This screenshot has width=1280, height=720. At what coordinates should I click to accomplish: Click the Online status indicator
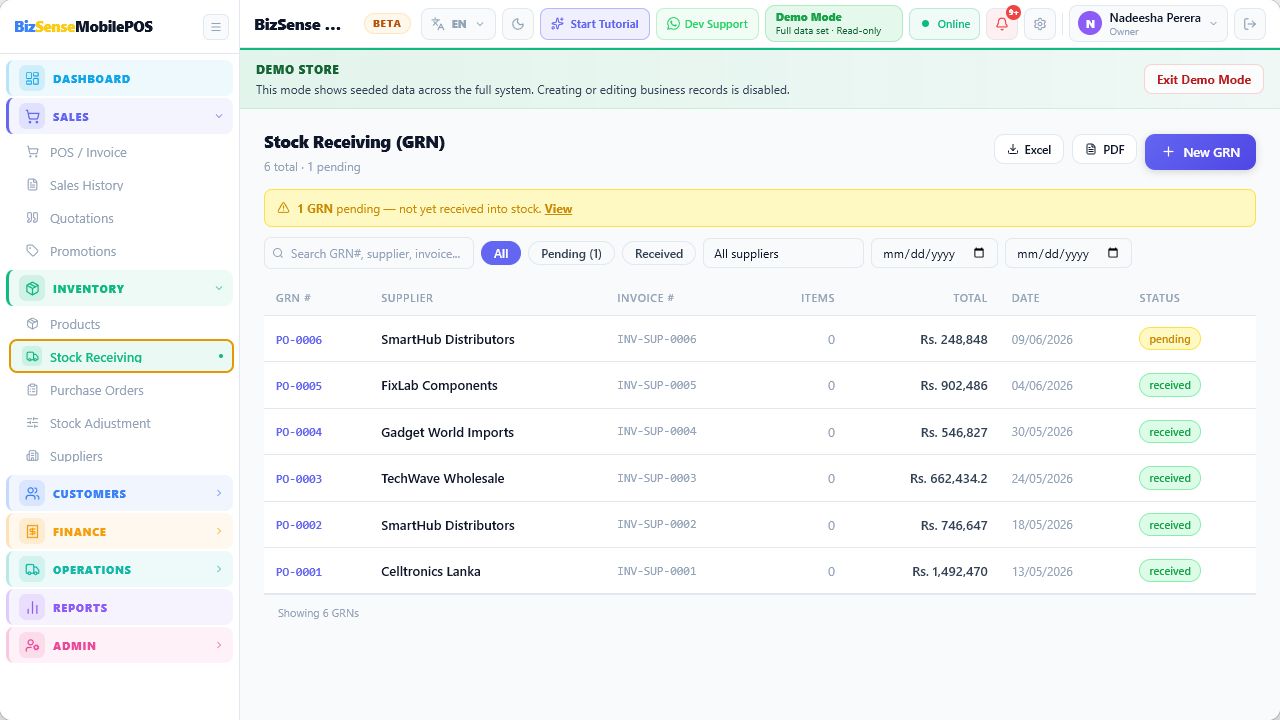point(944,24)
